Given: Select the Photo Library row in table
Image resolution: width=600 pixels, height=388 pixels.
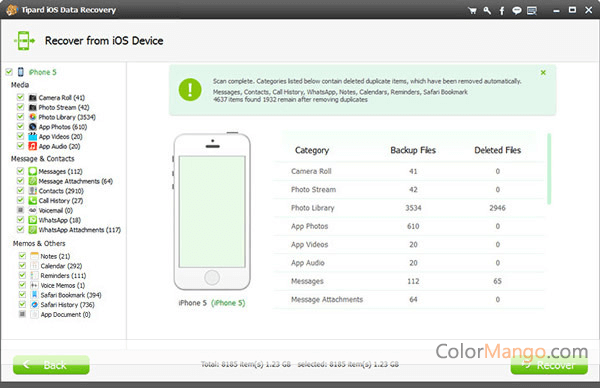Looking at the screenshot, I should coord(409,208).
